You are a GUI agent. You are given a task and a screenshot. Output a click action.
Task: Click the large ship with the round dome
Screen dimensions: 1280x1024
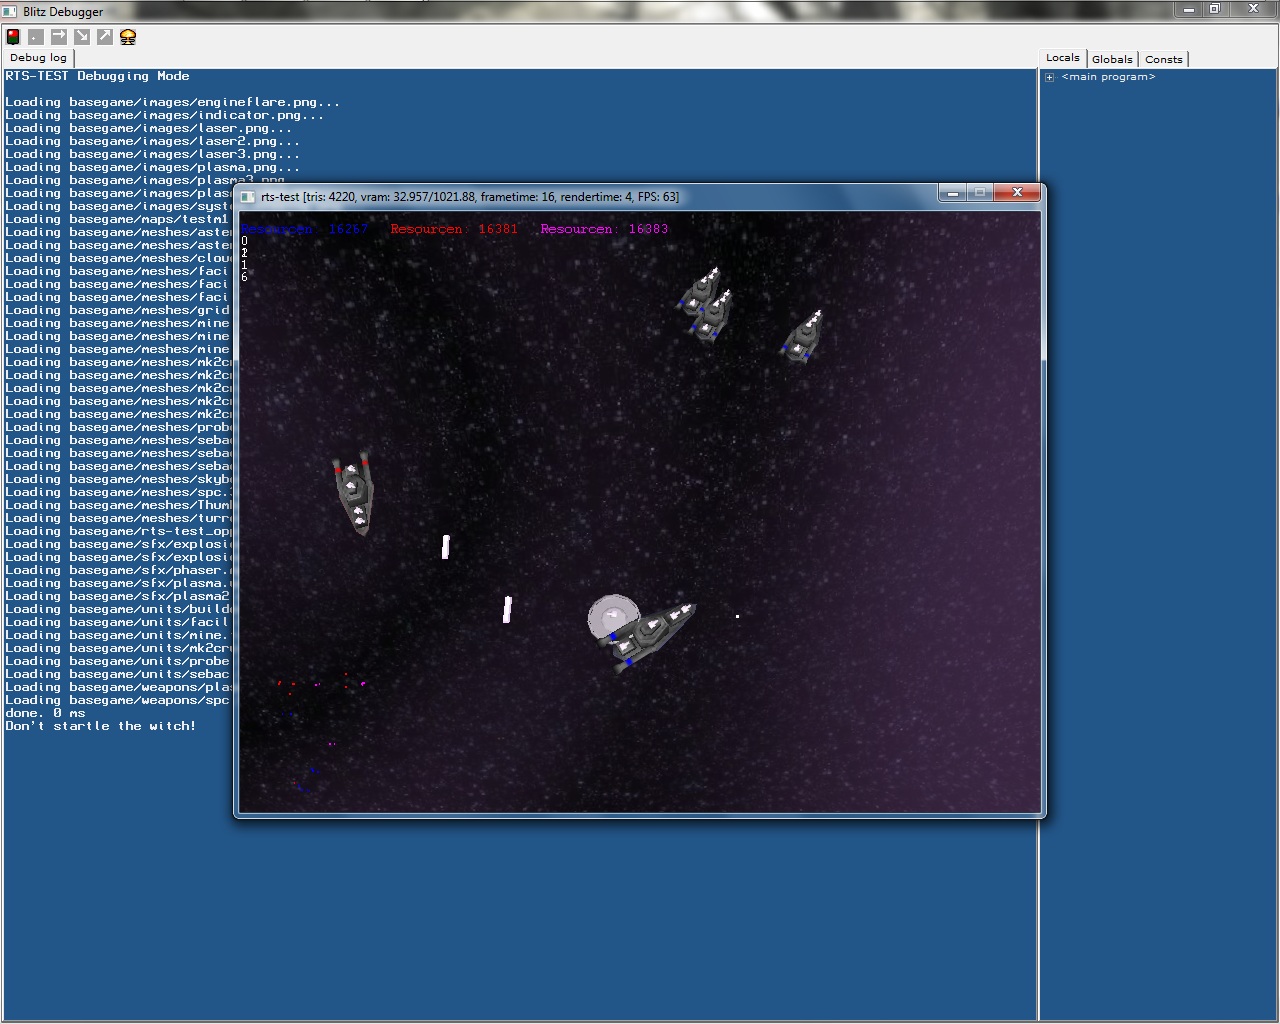tap(642, 631)
